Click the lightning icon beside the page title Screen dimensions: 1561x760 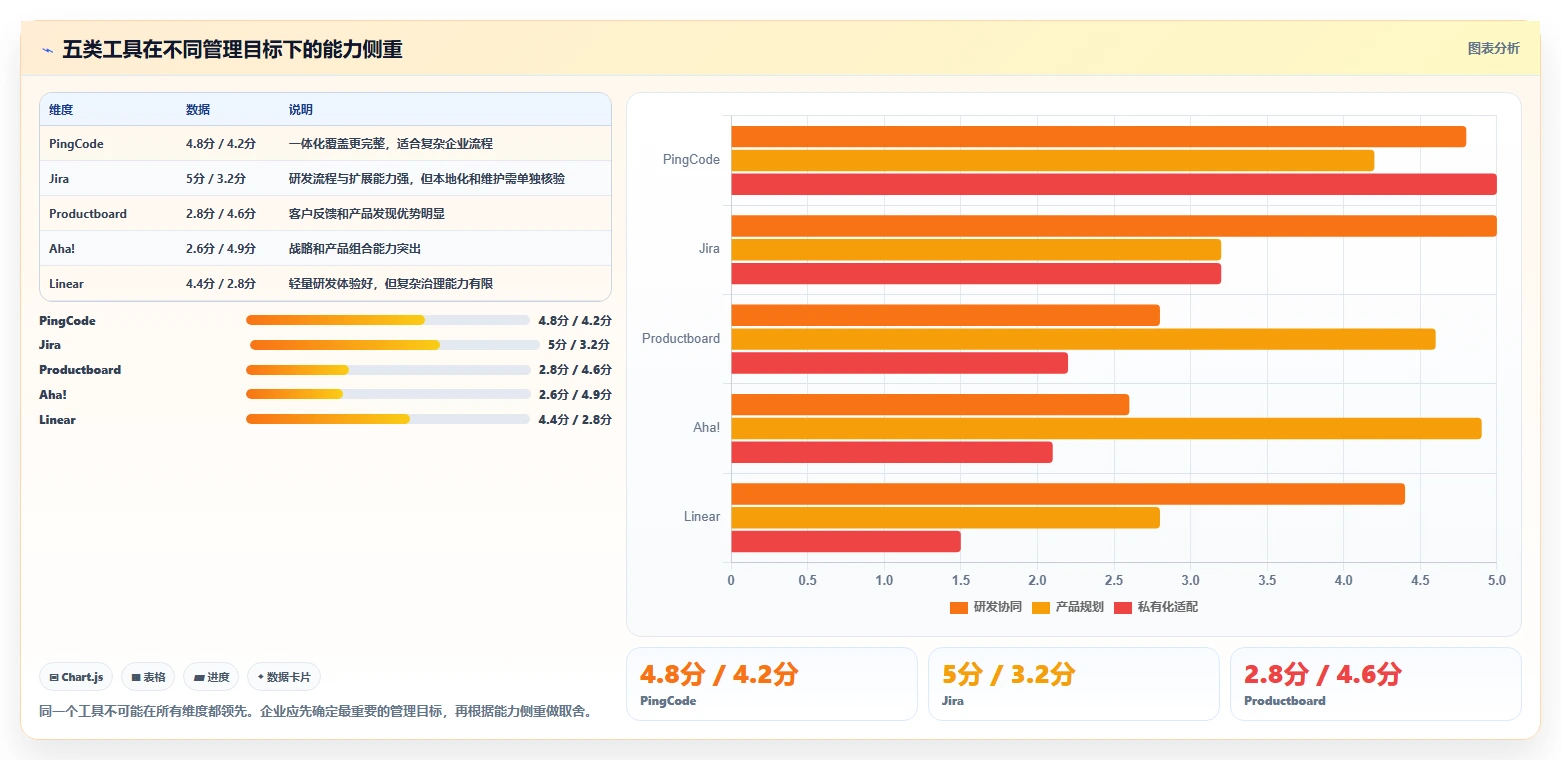[x=48, y=50]
